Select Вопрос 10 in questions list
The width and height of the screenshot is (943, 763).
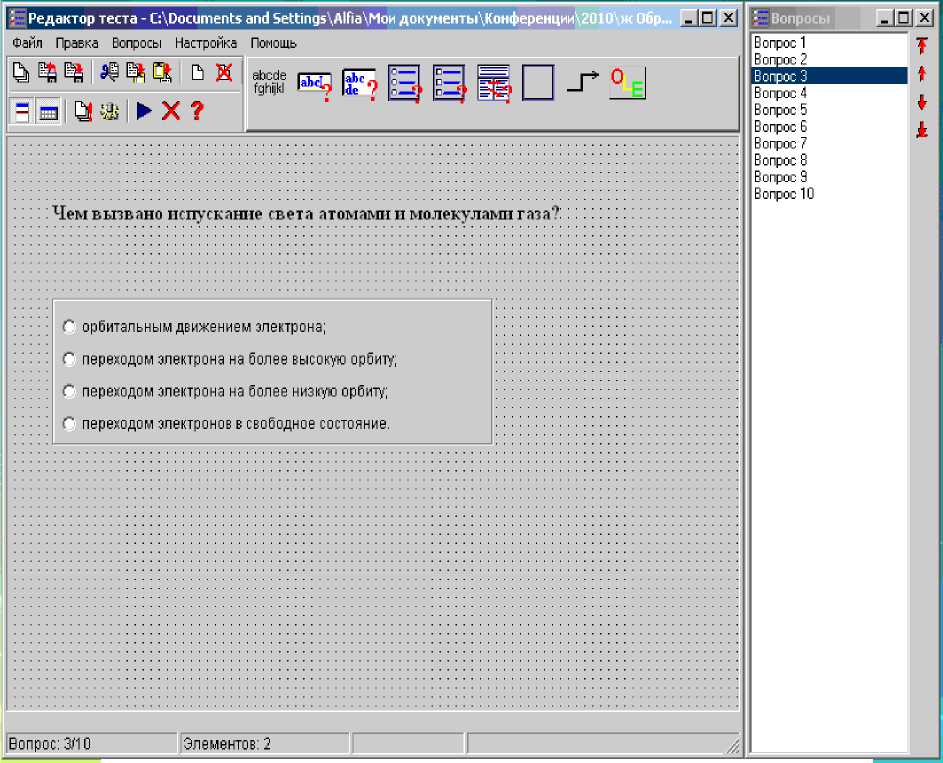pyautogui.click(x=829, y=194)
